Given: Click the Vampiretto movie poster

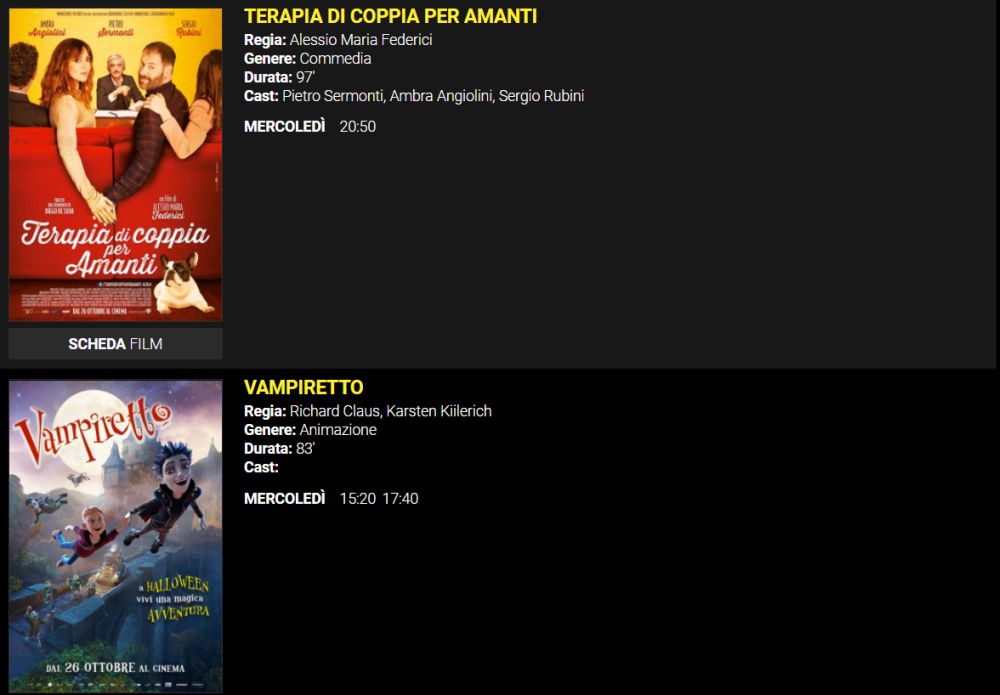Looking at the screenshot, I should coord(115,536).
